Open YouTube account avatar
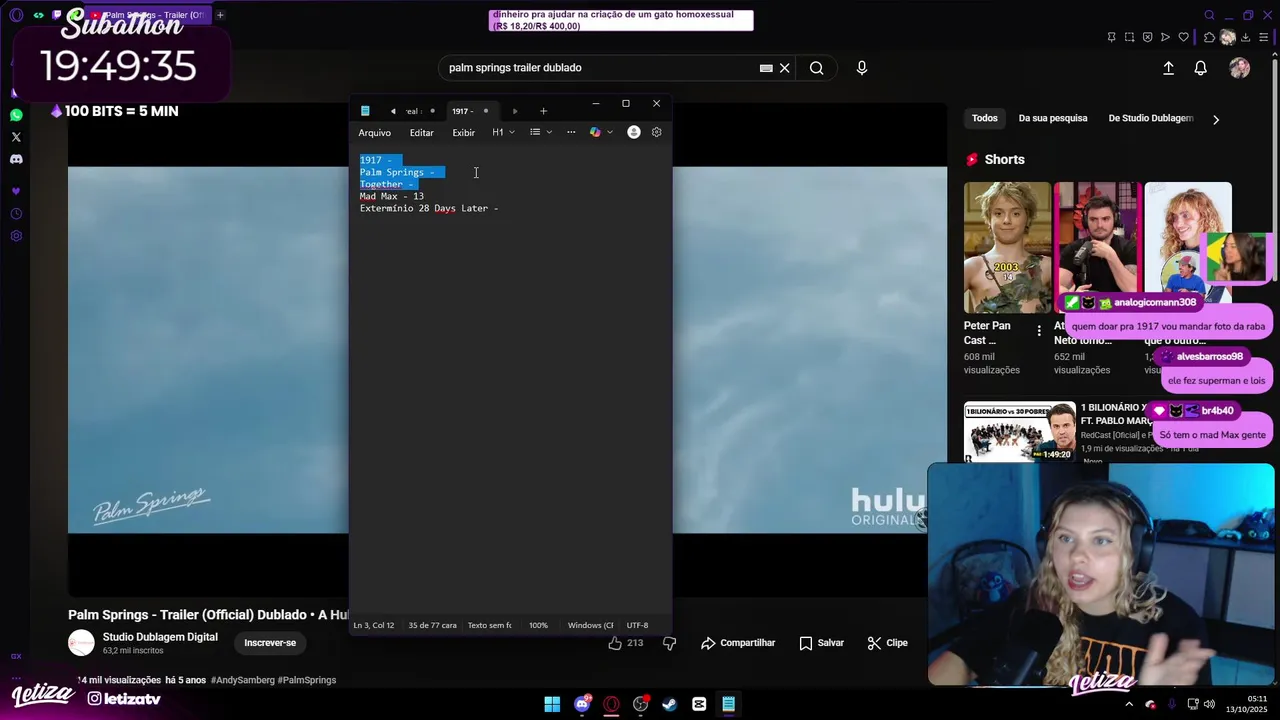Screen dimensions: 1280x720 (1240, 68)
